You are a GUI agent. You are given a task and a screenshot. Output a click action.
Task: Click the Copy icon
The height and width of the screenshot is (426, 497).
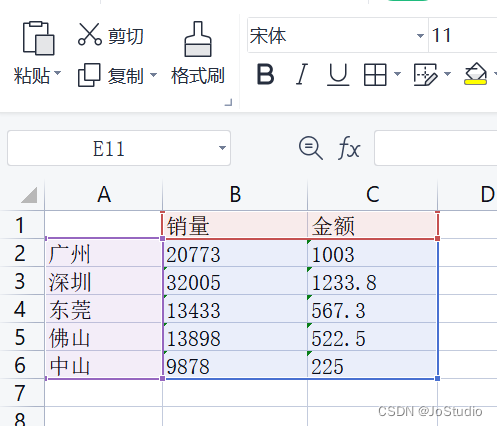89,75
